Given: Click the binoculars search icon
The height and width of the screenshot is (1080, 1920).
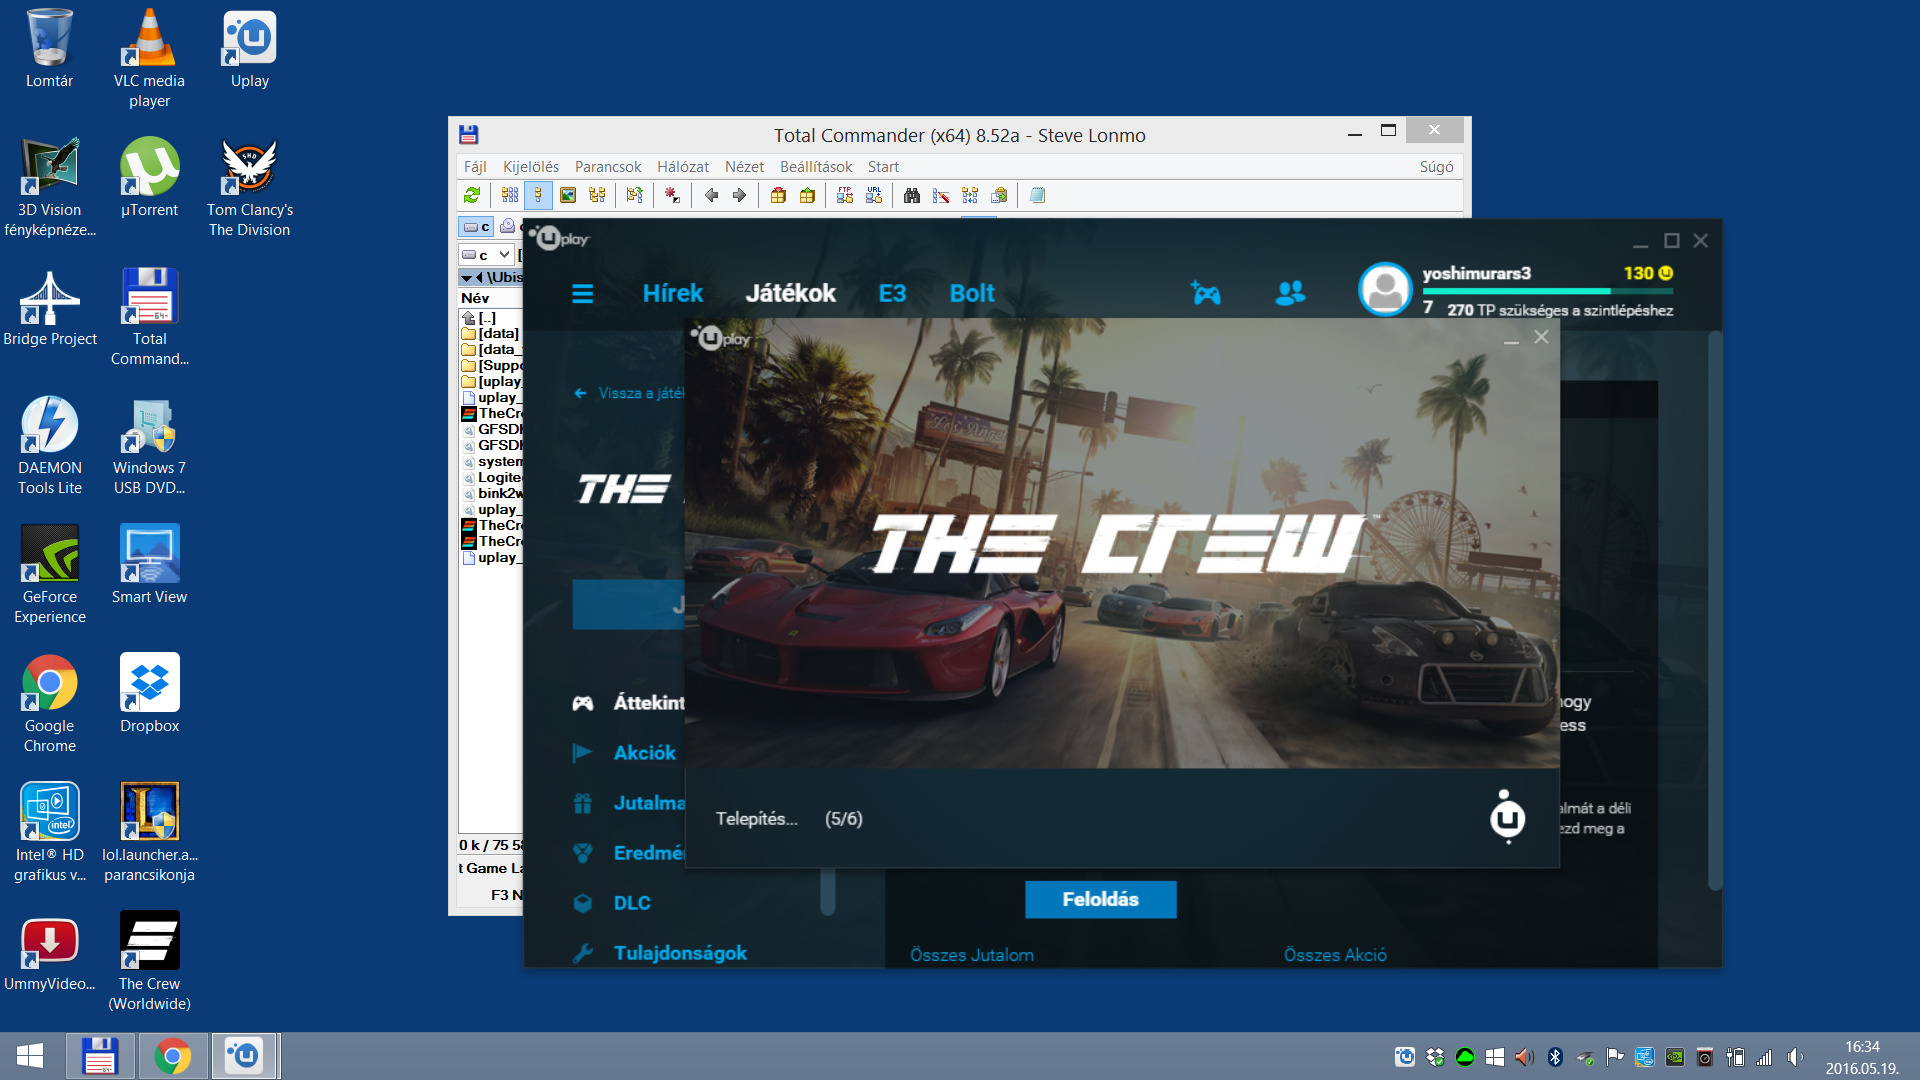Looking at the screenshot, I should 911,195.
